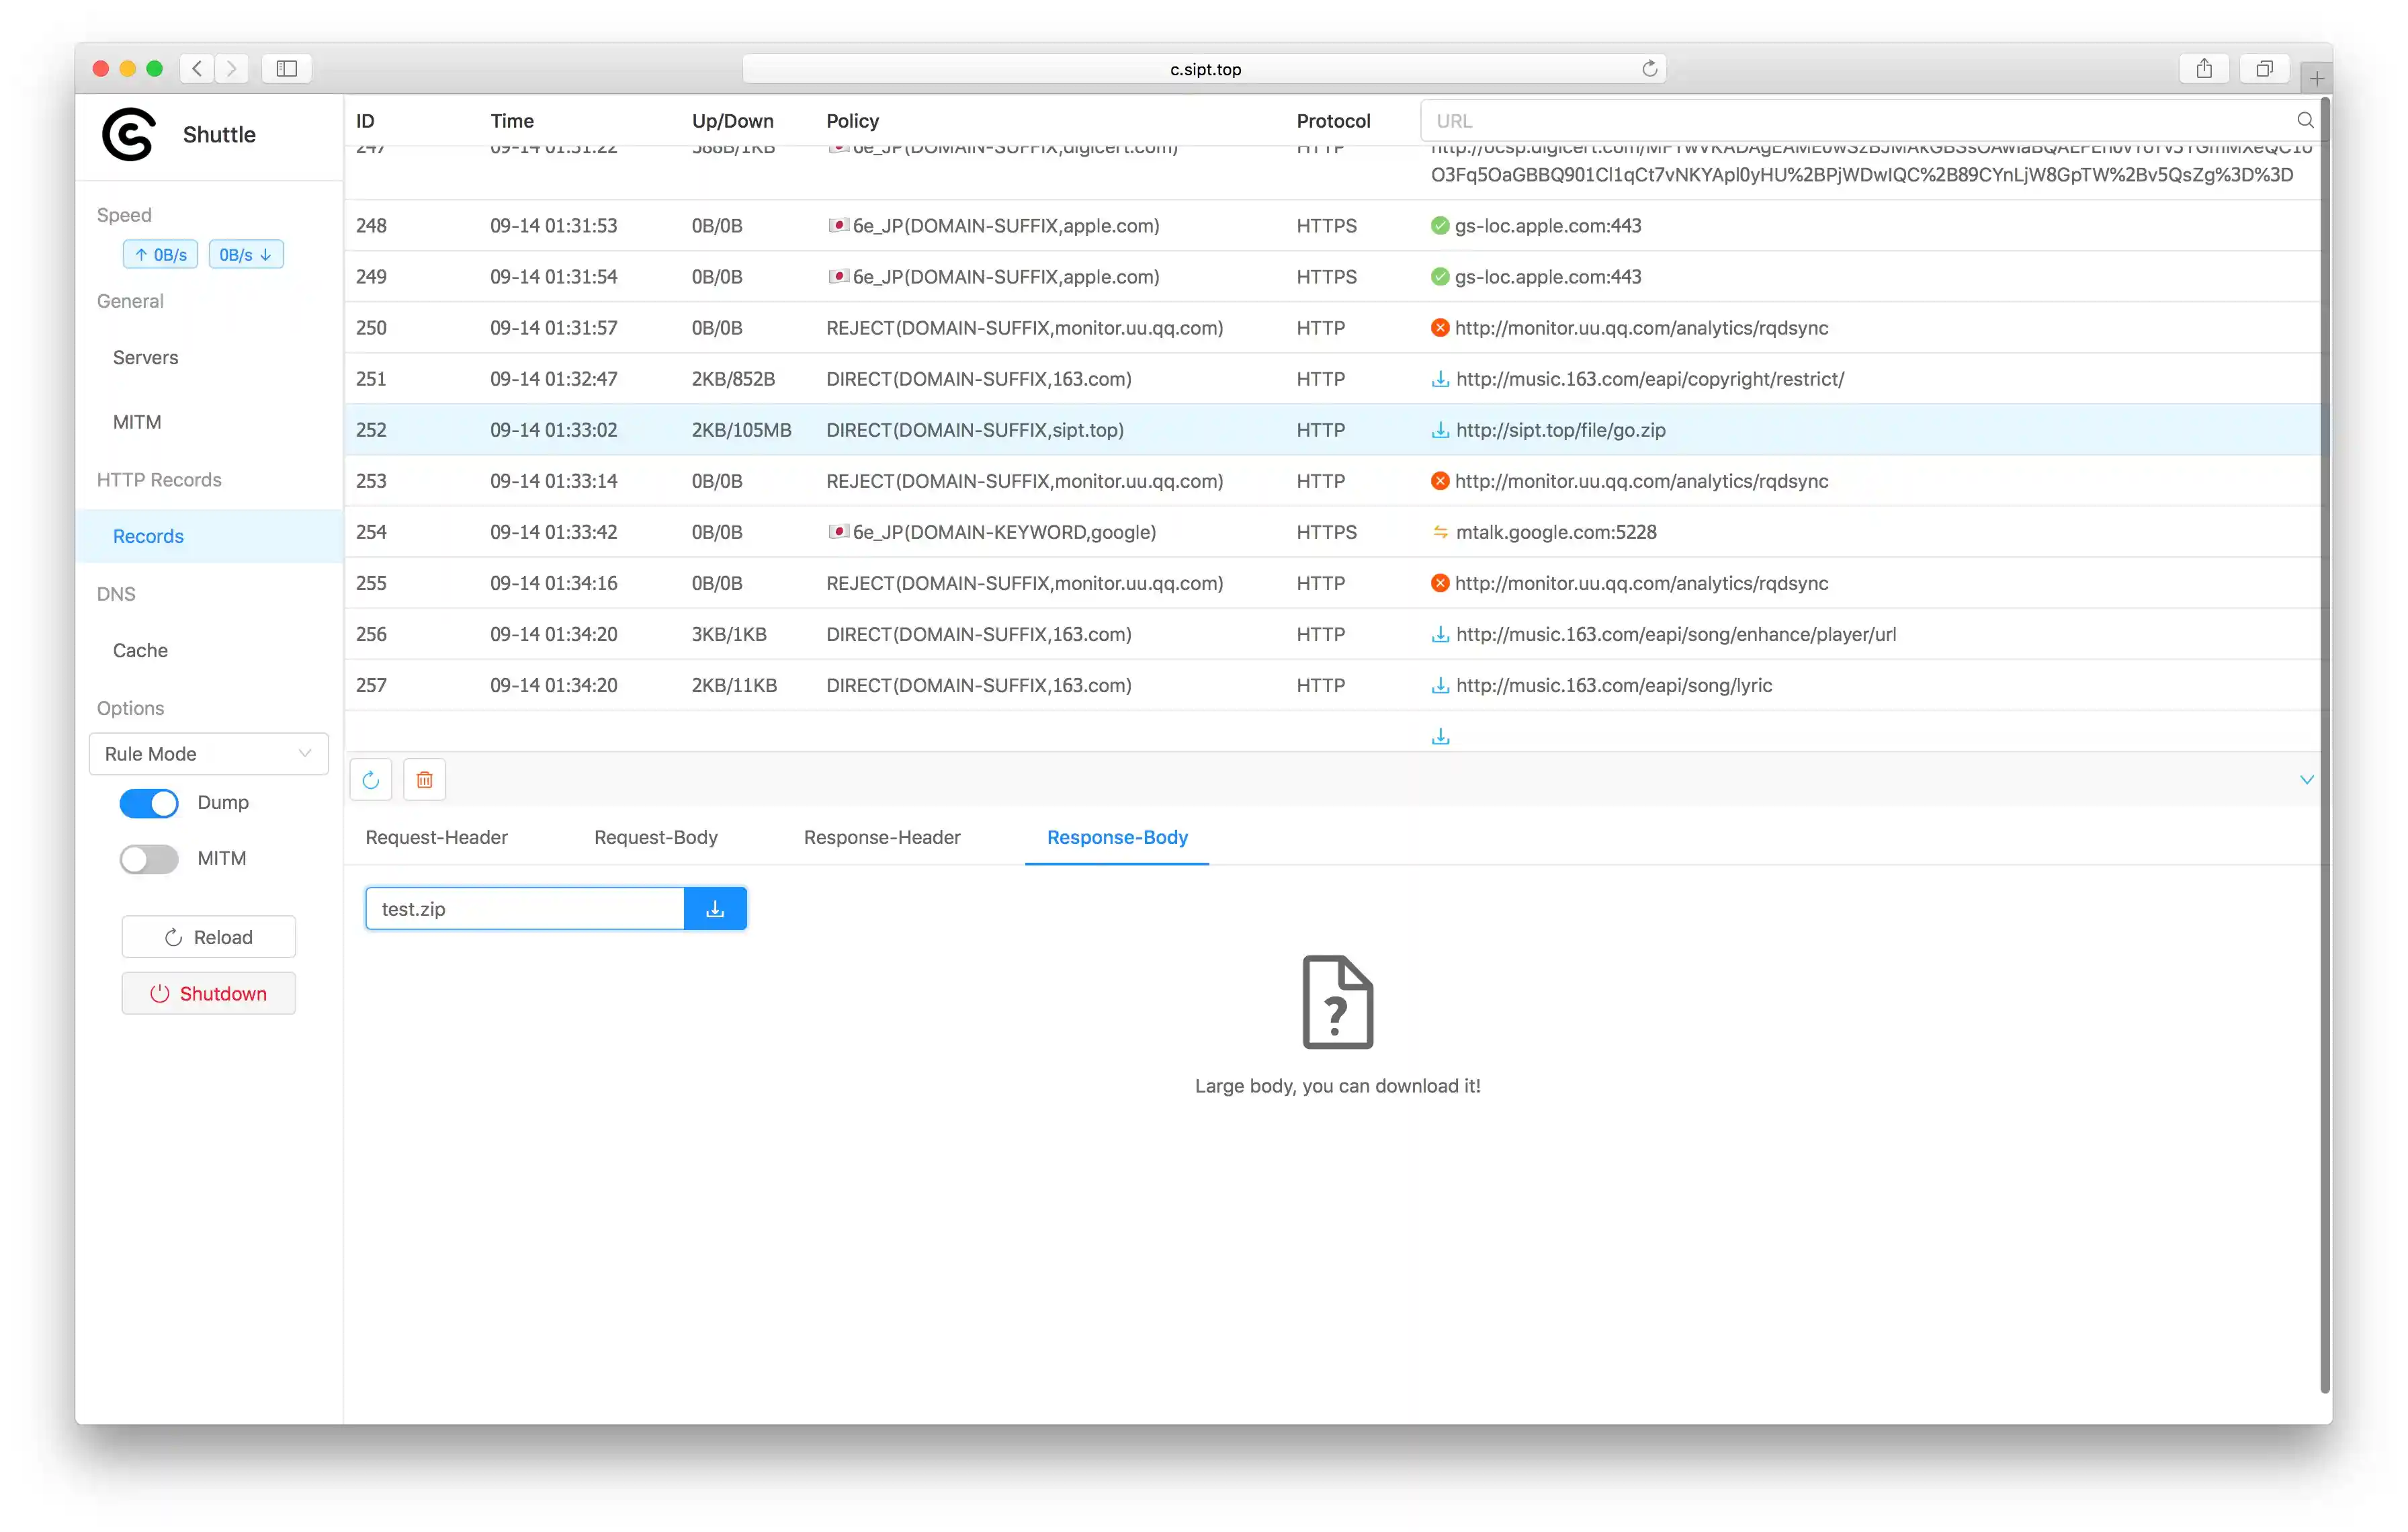Open the Rule Mode dropdown
This screenshot has width=2408, height=1532.
(x=208, y=754)
